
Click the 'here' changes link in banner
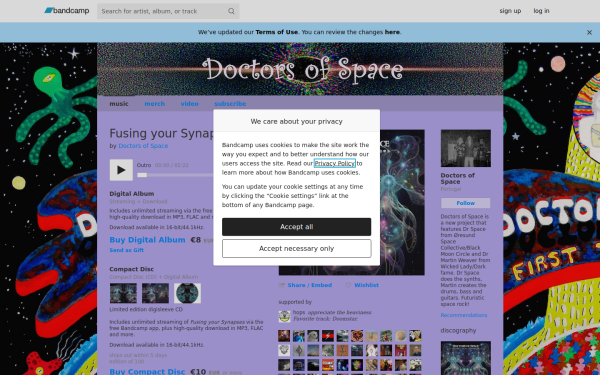392,32
